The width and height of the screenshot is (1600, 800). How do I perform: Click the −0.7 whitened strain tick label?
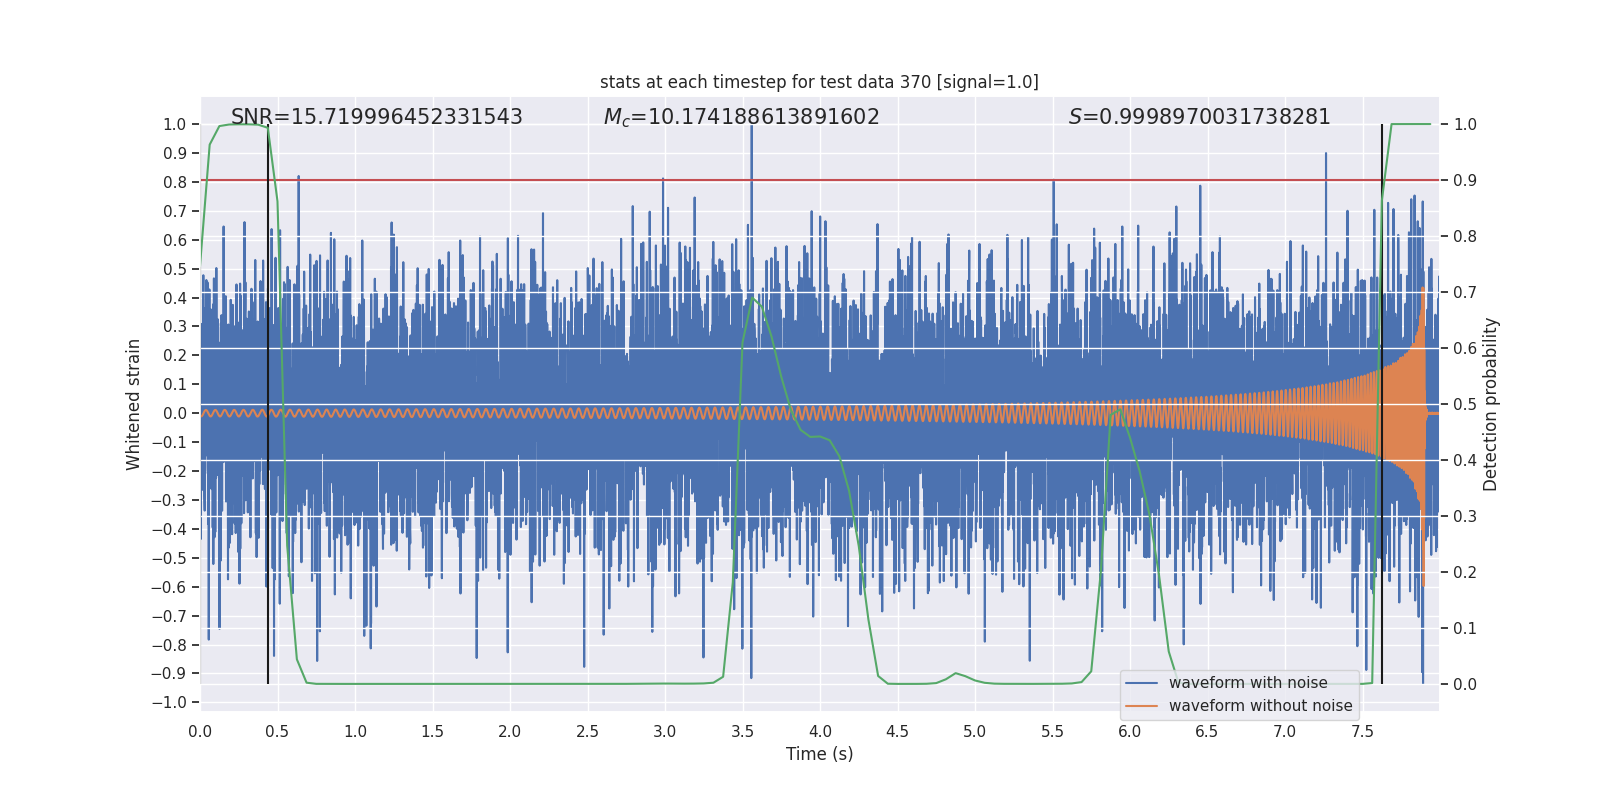[x=169, y=616]
